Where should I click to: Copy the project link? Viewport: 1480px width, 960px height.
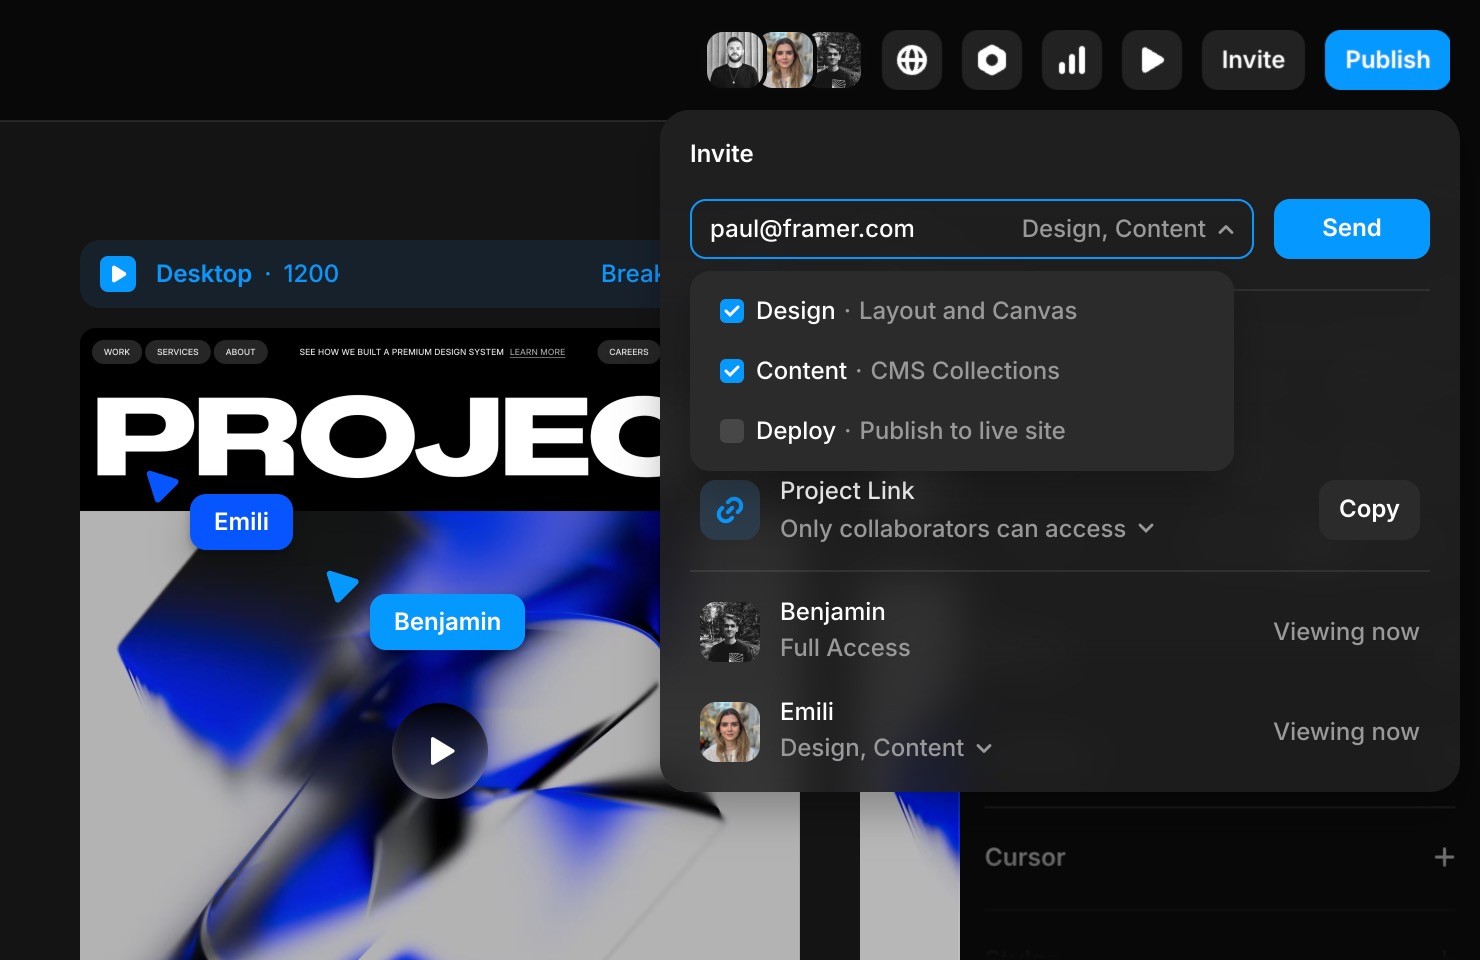coord(1368,509)
